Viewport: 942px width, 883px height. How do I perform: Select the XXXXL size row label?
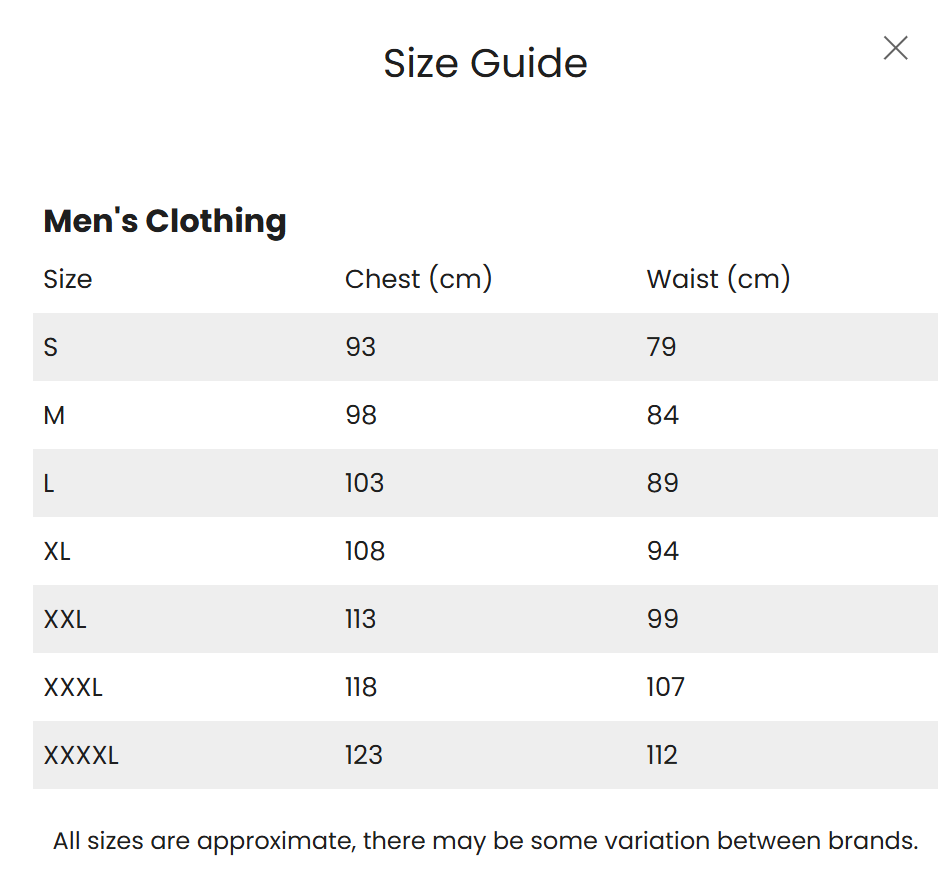click(x=81, y=755)
